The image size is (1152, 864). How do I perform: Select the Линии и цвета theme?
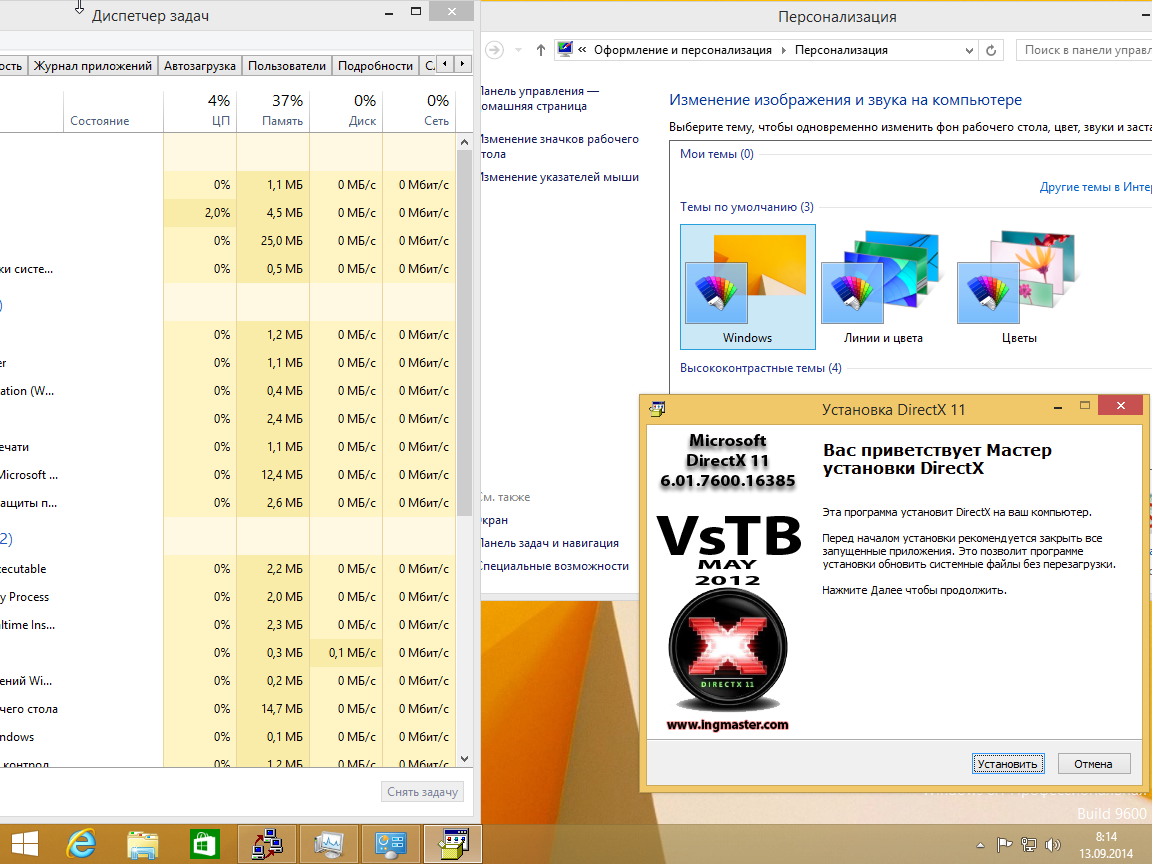(x=883, y=287)
